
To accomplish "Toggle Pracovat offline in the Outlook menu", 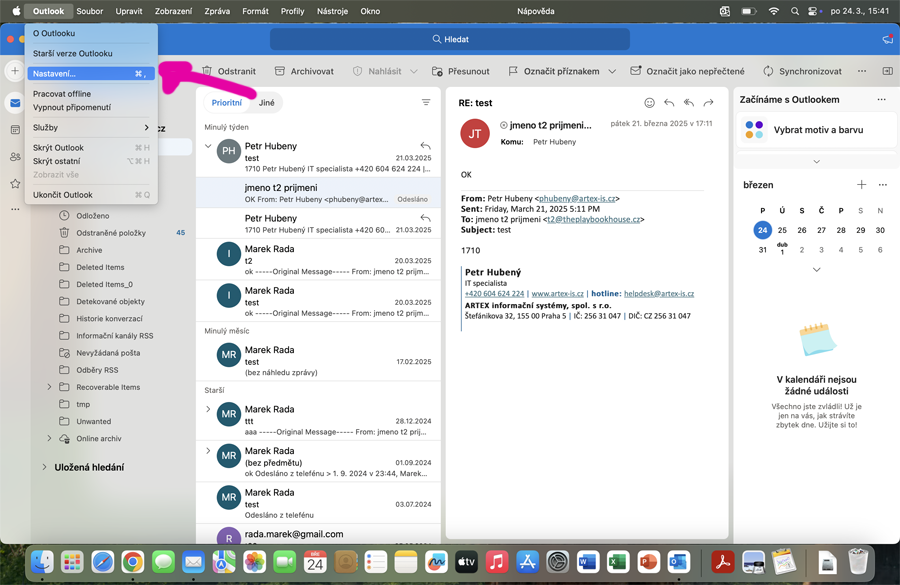I will click(62, 94).
